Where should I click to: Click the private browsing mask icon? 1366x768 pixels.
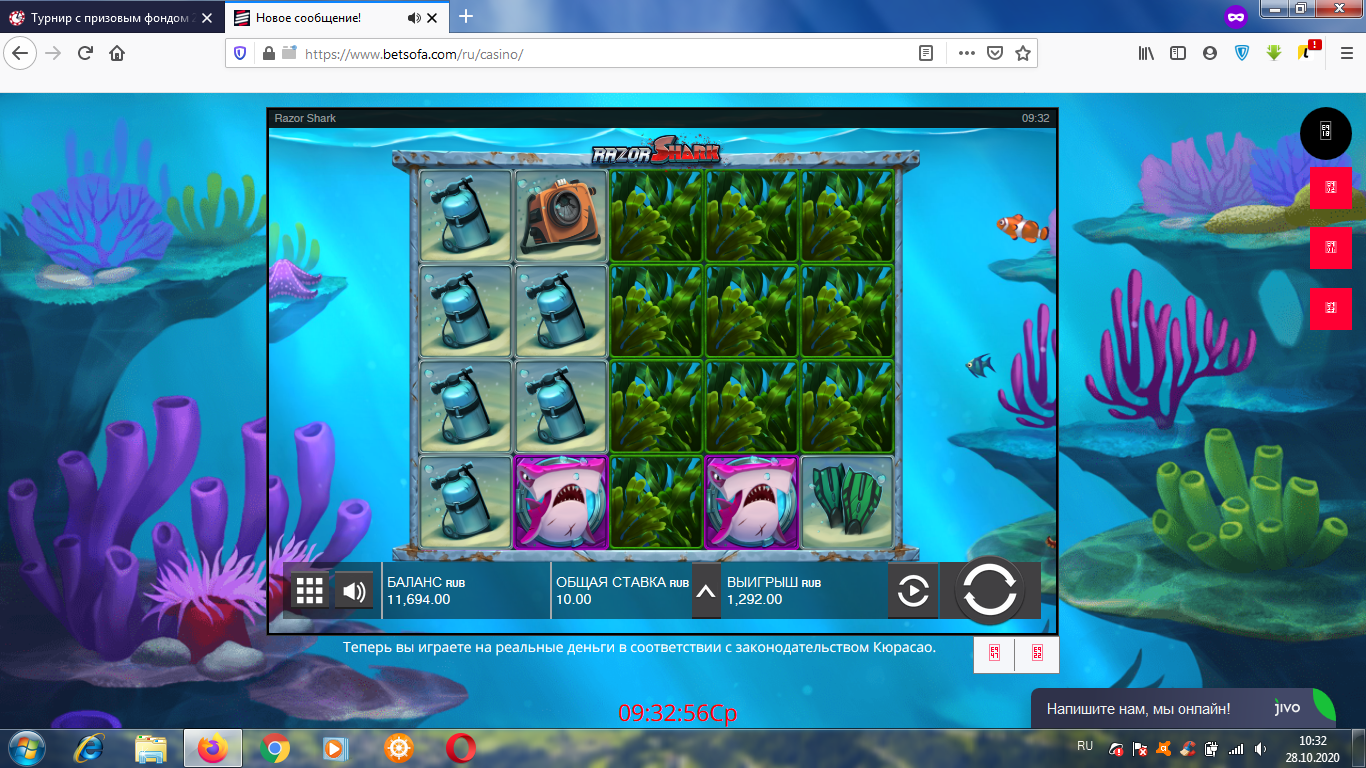click(1237, 17)
